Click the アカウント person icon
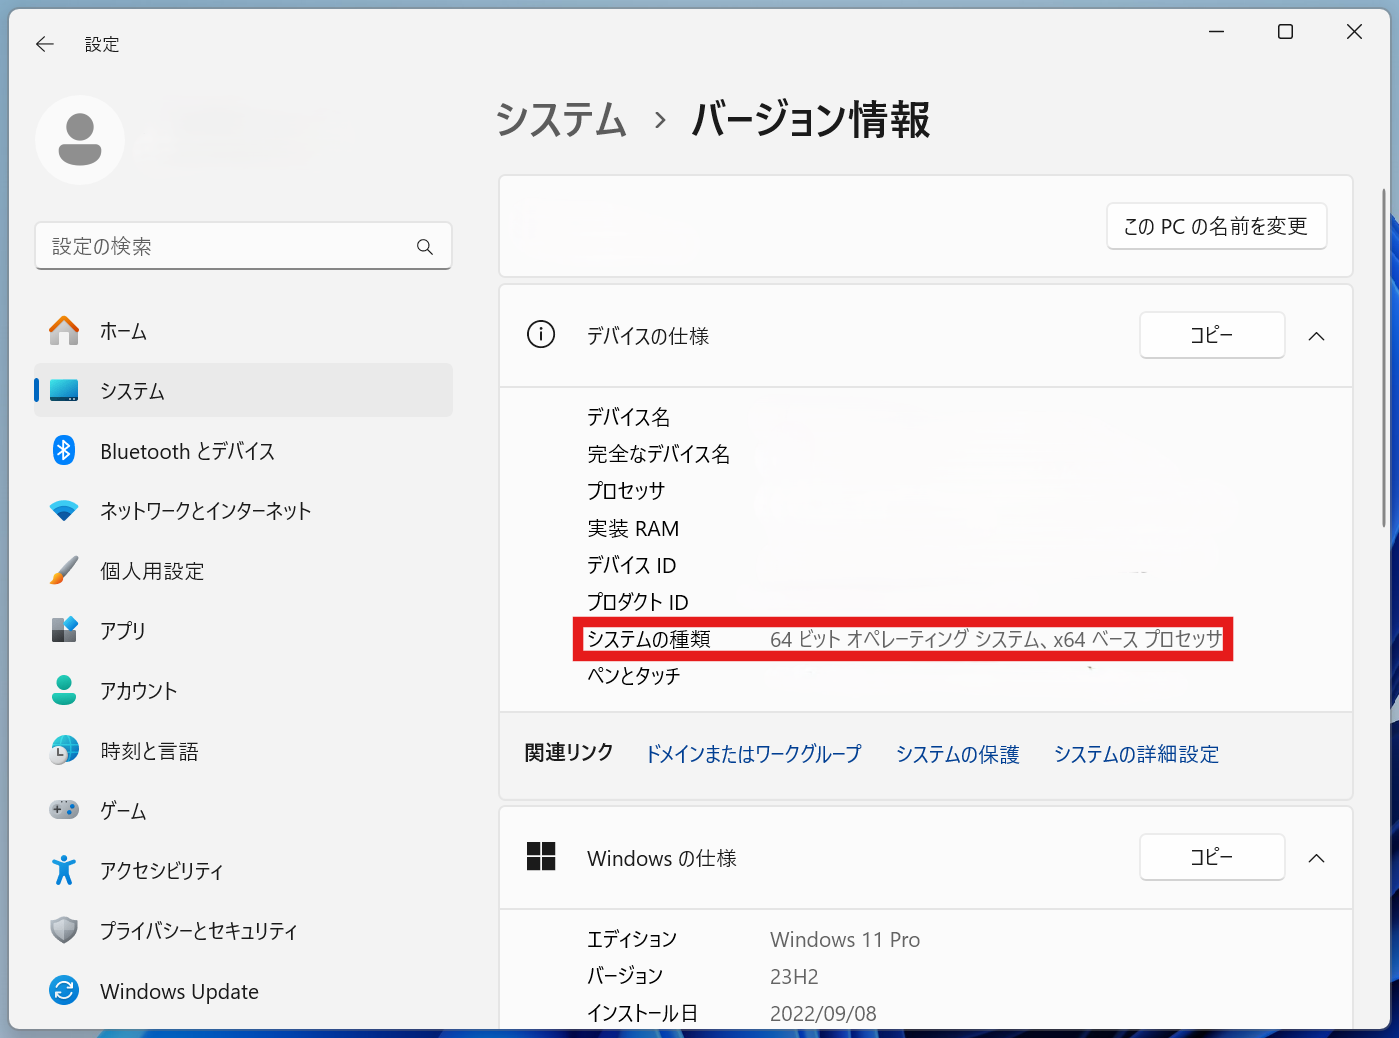 64,690
